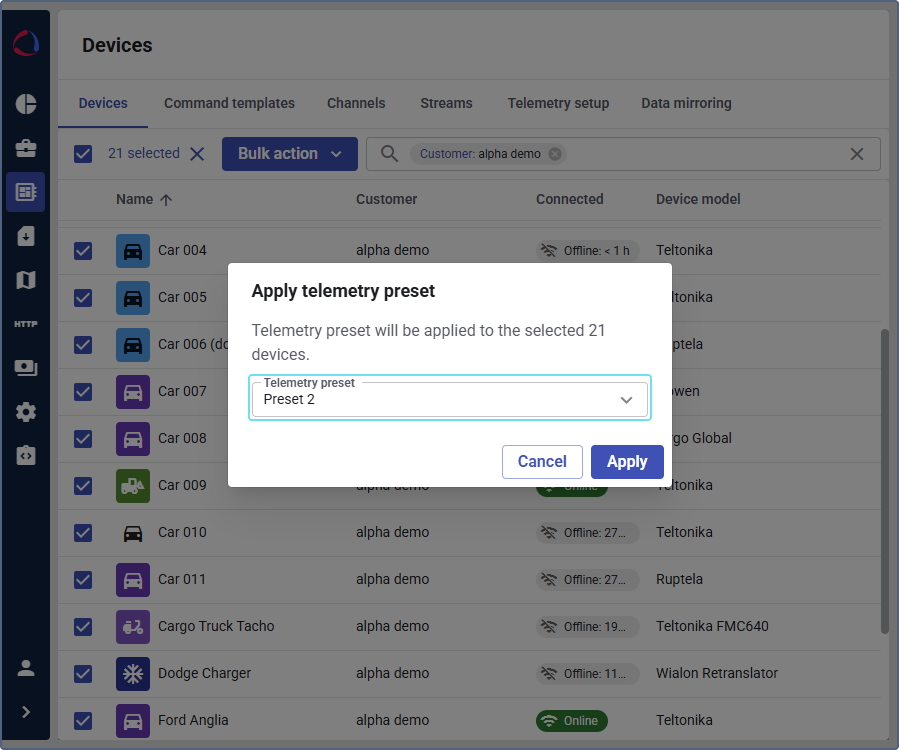Remove the Customer: alpha demo filter chip

click(555, 154)
